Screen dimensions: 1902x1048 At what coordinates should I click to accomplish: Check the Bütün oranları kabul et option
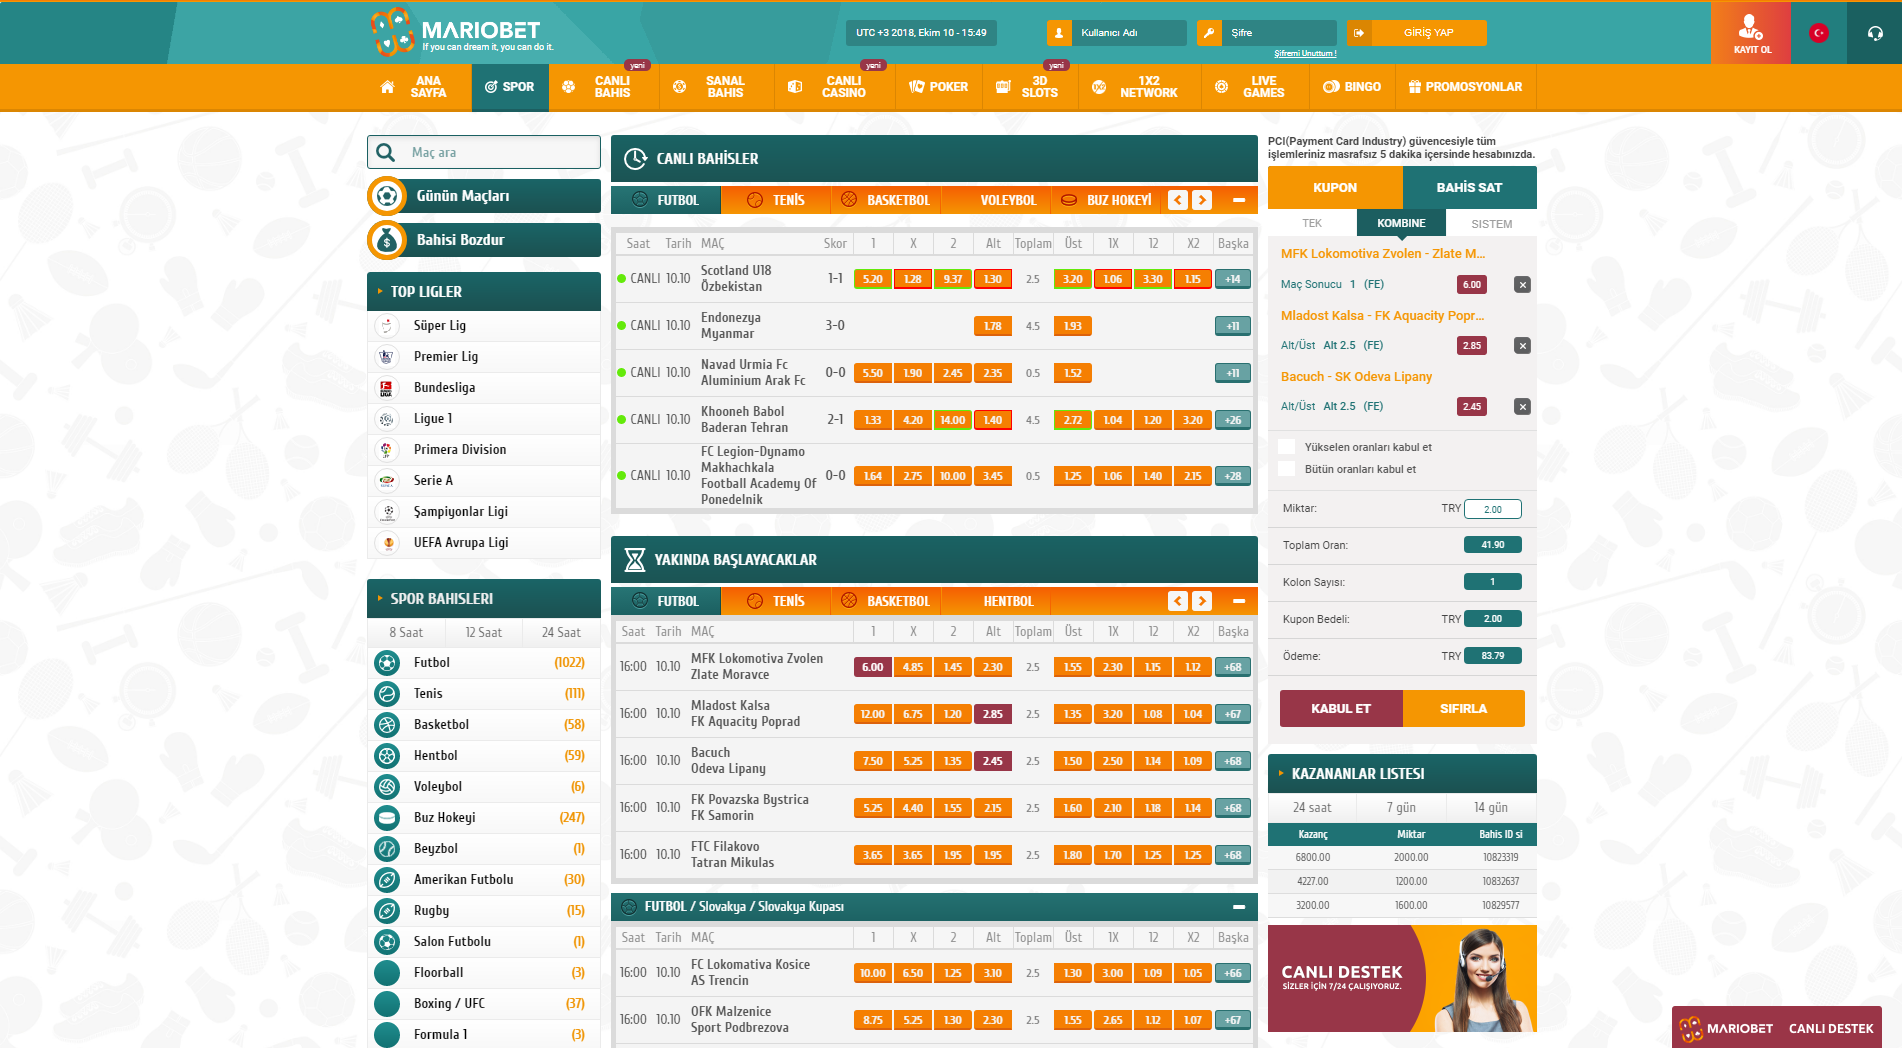[1287, 469]
